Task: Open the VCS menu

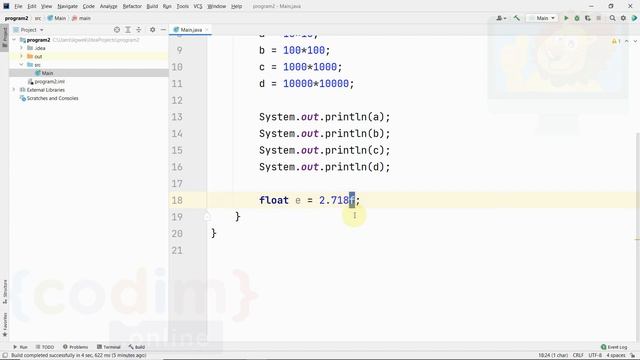Action: coord(198,7)
